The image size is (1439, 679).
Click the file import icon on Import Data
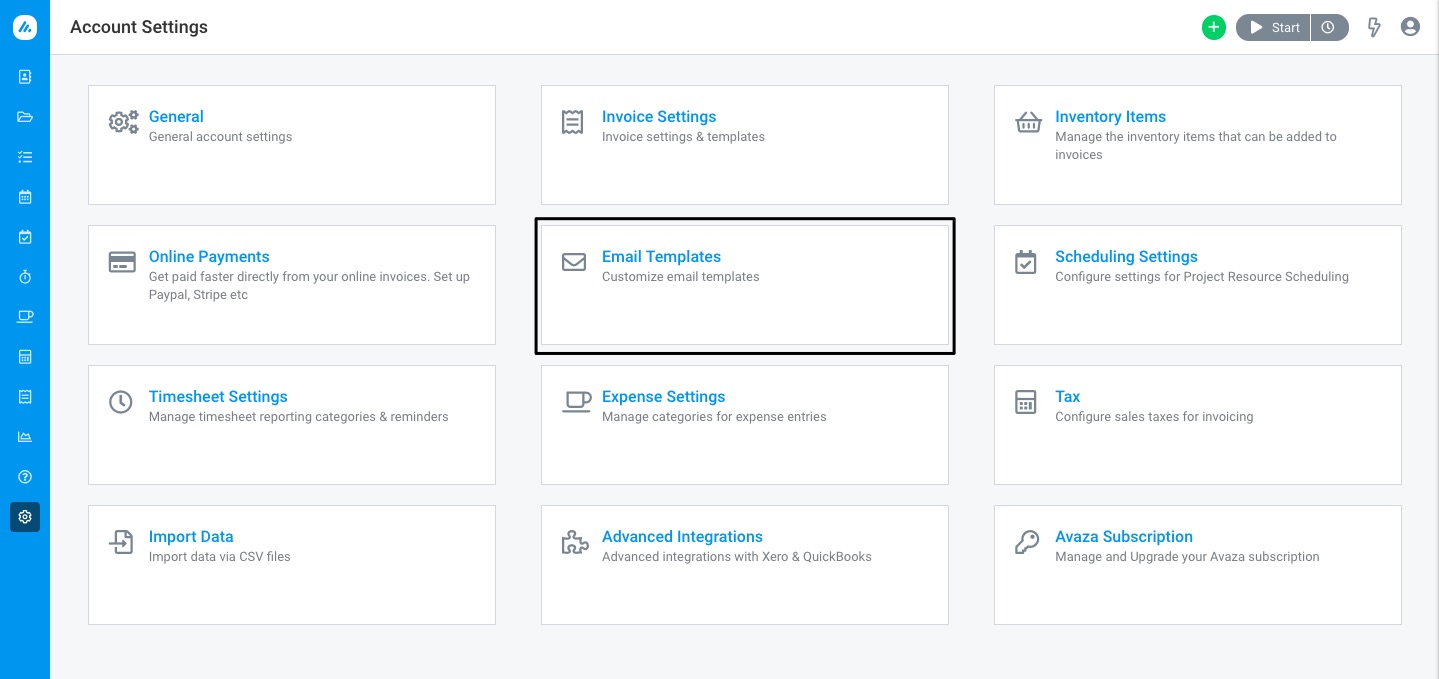coord(121,542)
